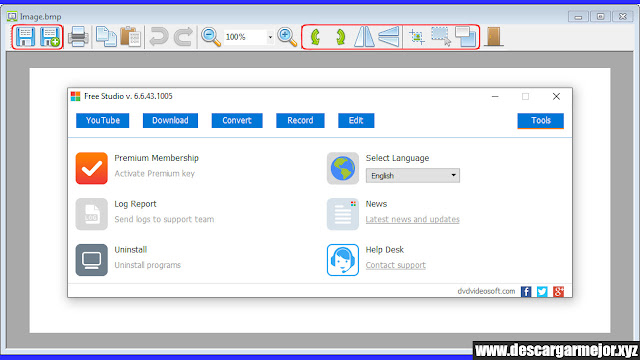Paste from the clipboard icon

coord(131,37)
